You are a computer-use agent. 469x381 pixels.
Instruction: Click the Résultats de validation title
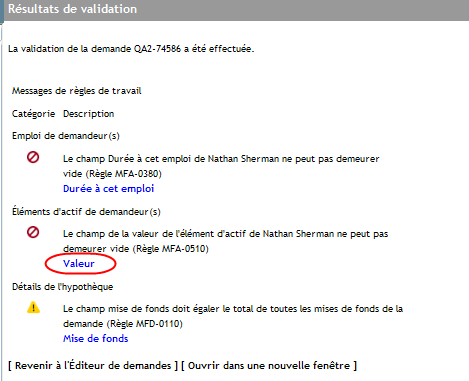coord(72,9)
